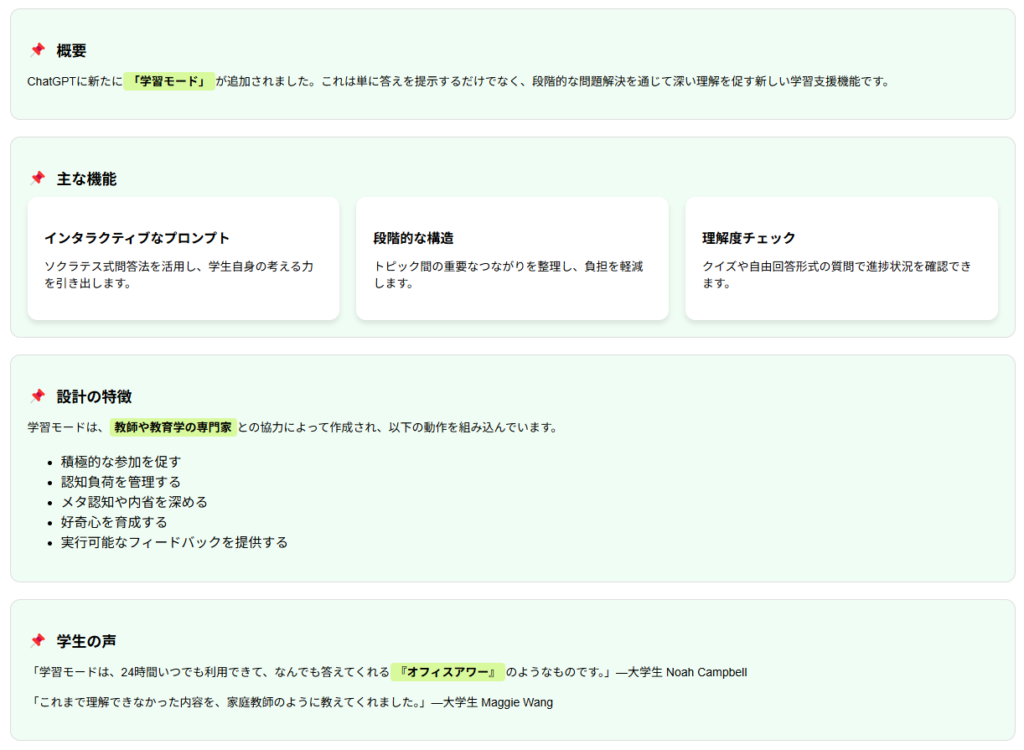The image size is (1024, 750).
Task: Select the インタラクティブなプロンプト card title
Action: (137, 238)
